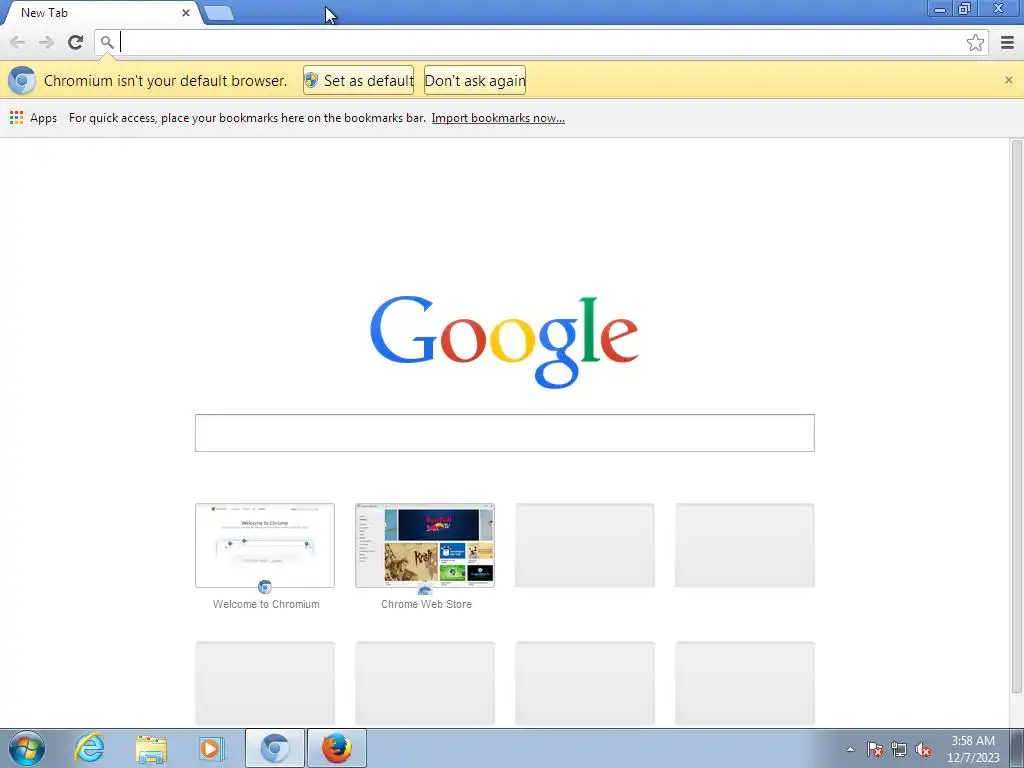The image size is (1024, 768).
Task: Open the Chromium hamburger menu
Action: [1007, 42]
